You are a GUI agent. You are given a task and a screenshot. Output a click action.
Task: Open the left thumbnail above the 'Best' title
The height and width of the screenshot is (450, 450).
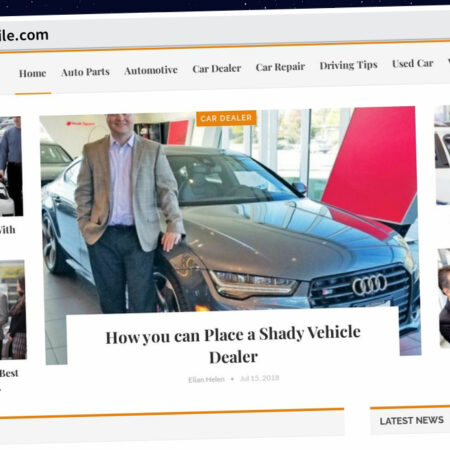click(x=13, y=310)
